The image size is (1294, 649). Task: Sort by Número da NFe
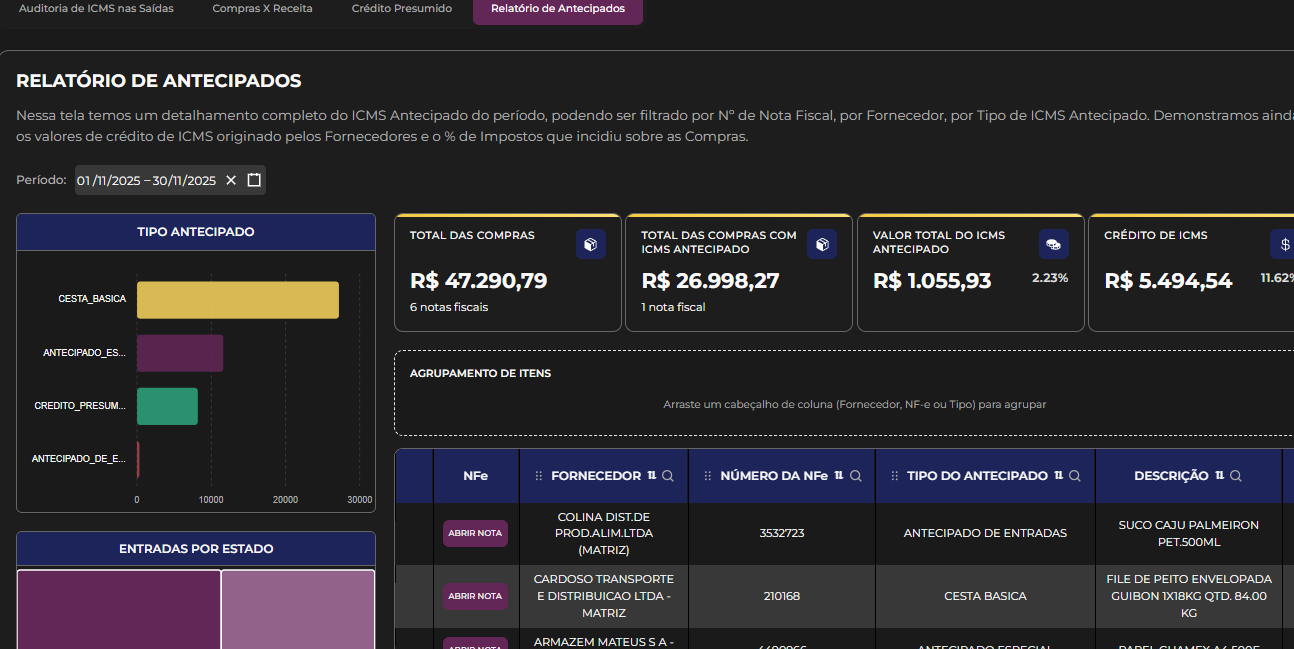click(x=839, y=476)
